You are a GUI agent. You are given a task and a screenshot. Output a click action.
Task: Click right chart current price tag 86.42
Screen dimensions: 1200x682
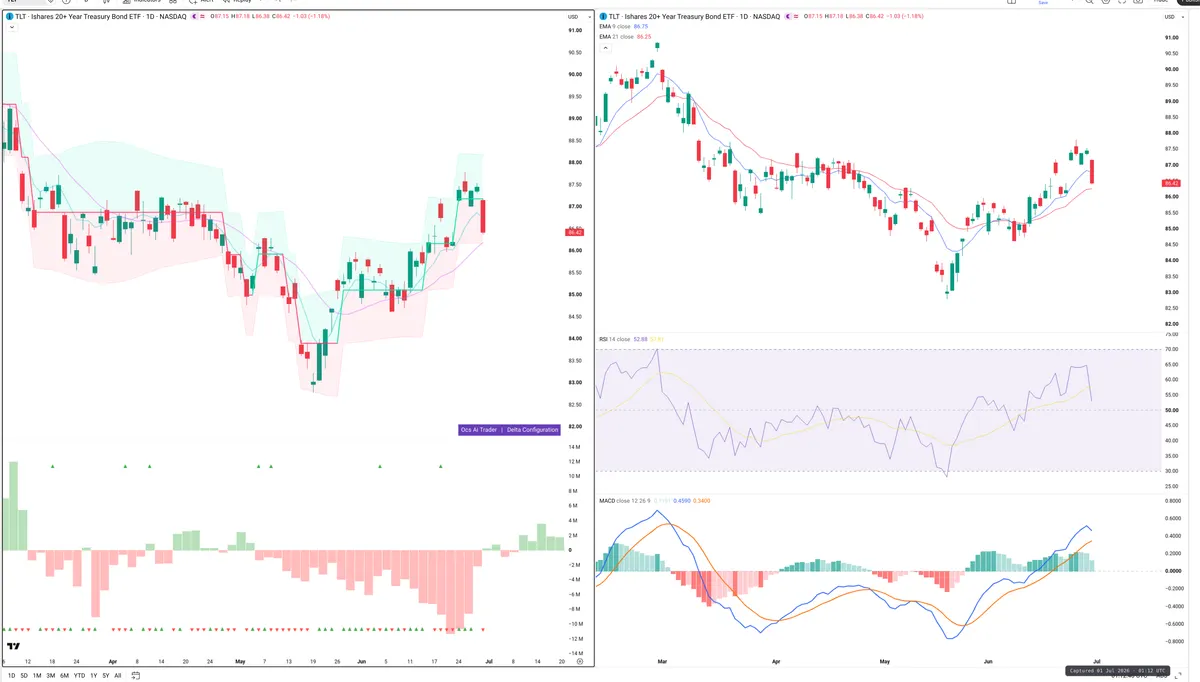1172,183
